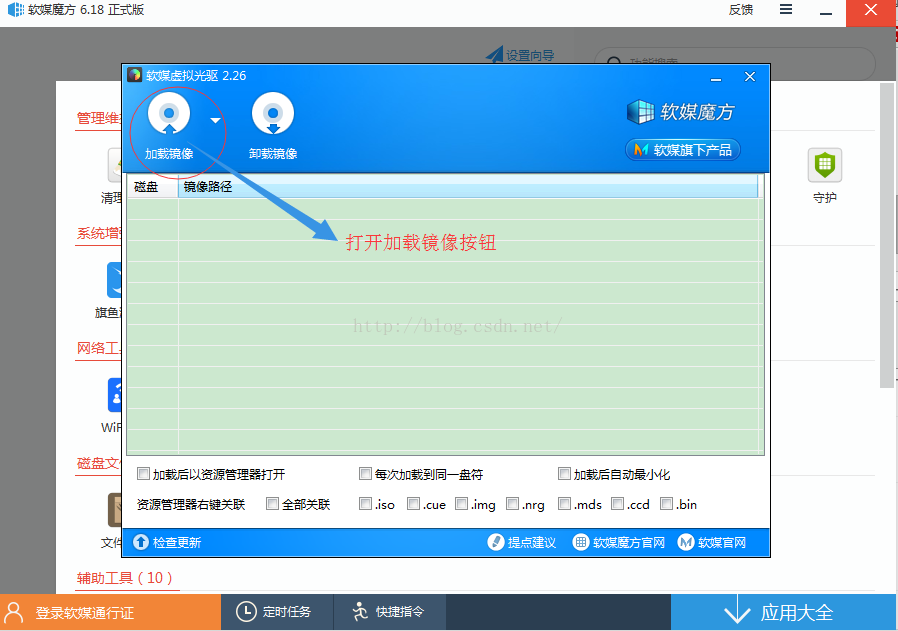
Task: Check the .img file association box
Action: (461, 504)
